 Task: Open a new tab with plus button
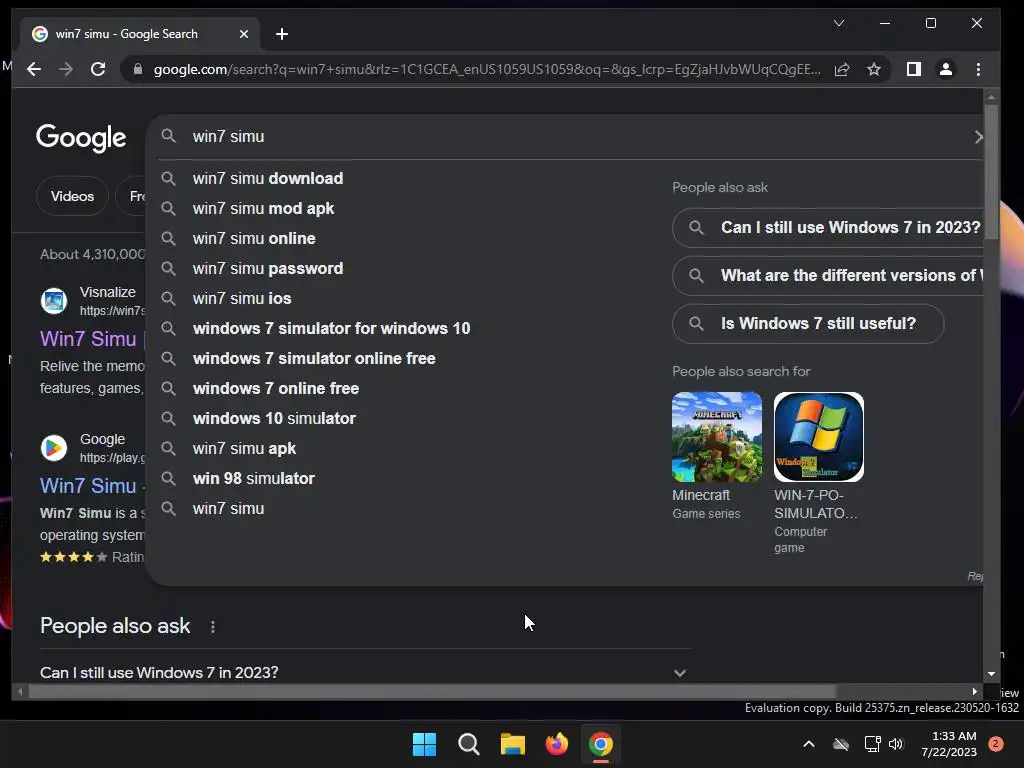(x=282, y=34)
